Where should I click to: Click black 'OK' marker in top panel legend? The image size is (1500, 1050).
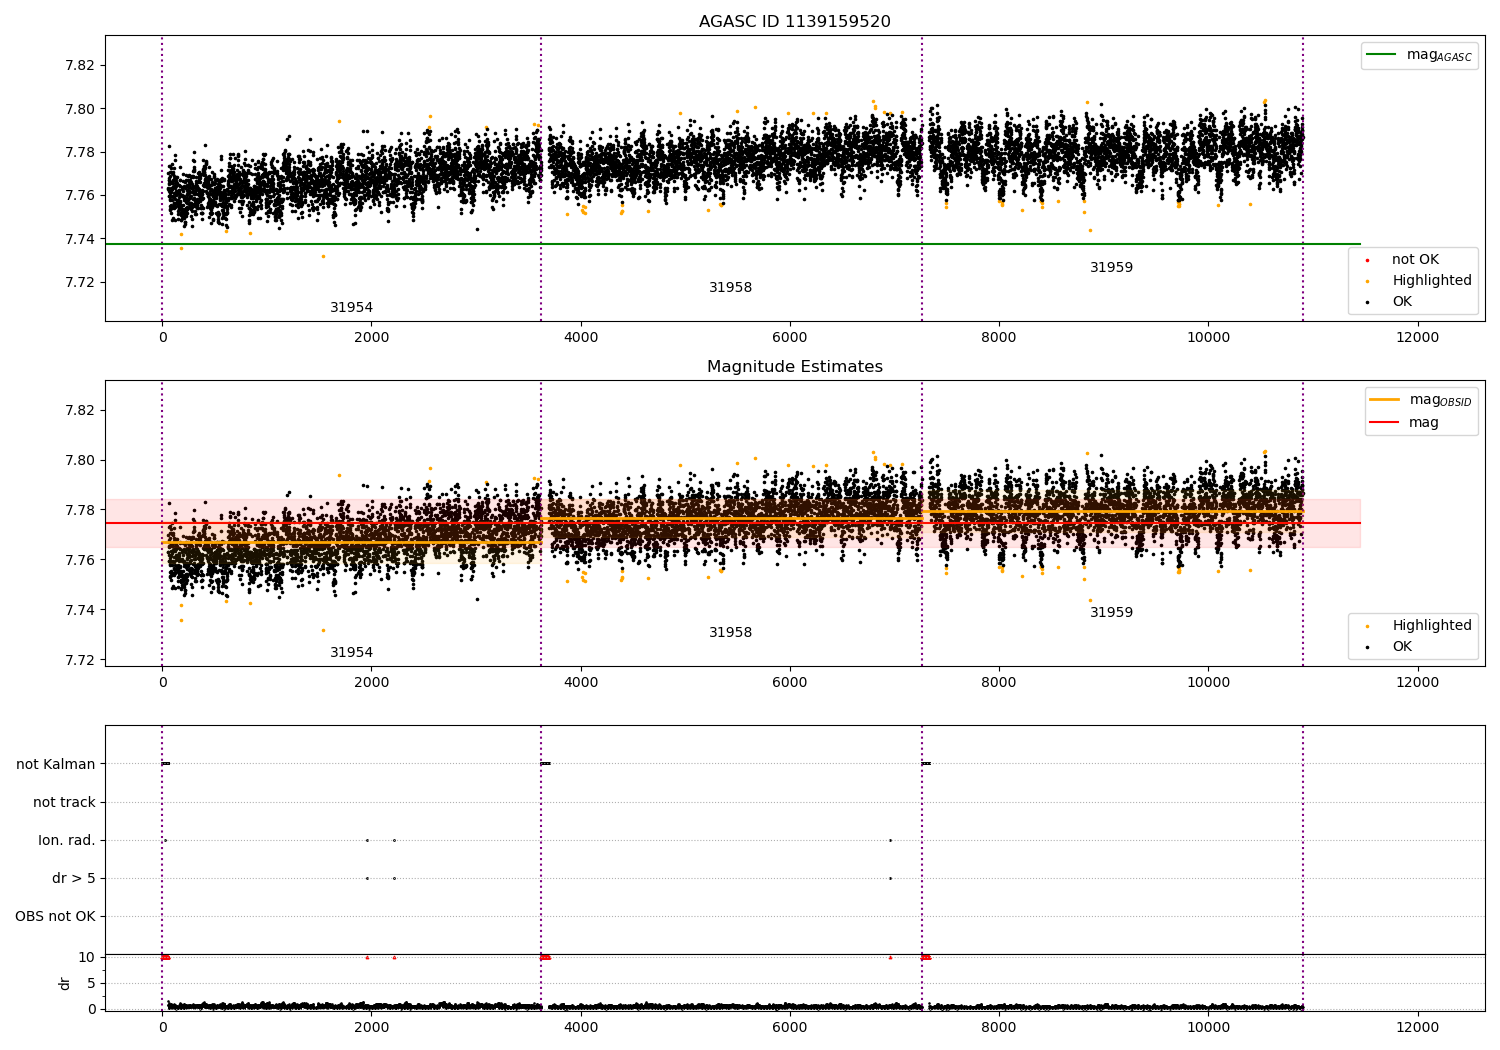[1367, 302]
